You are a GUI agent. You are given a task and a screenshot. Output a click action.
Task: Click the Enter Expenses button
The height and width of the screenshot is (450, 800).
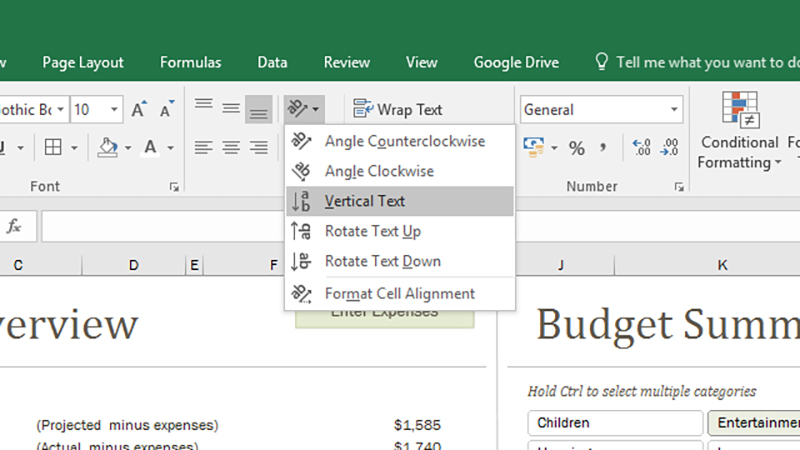point(385,318)
